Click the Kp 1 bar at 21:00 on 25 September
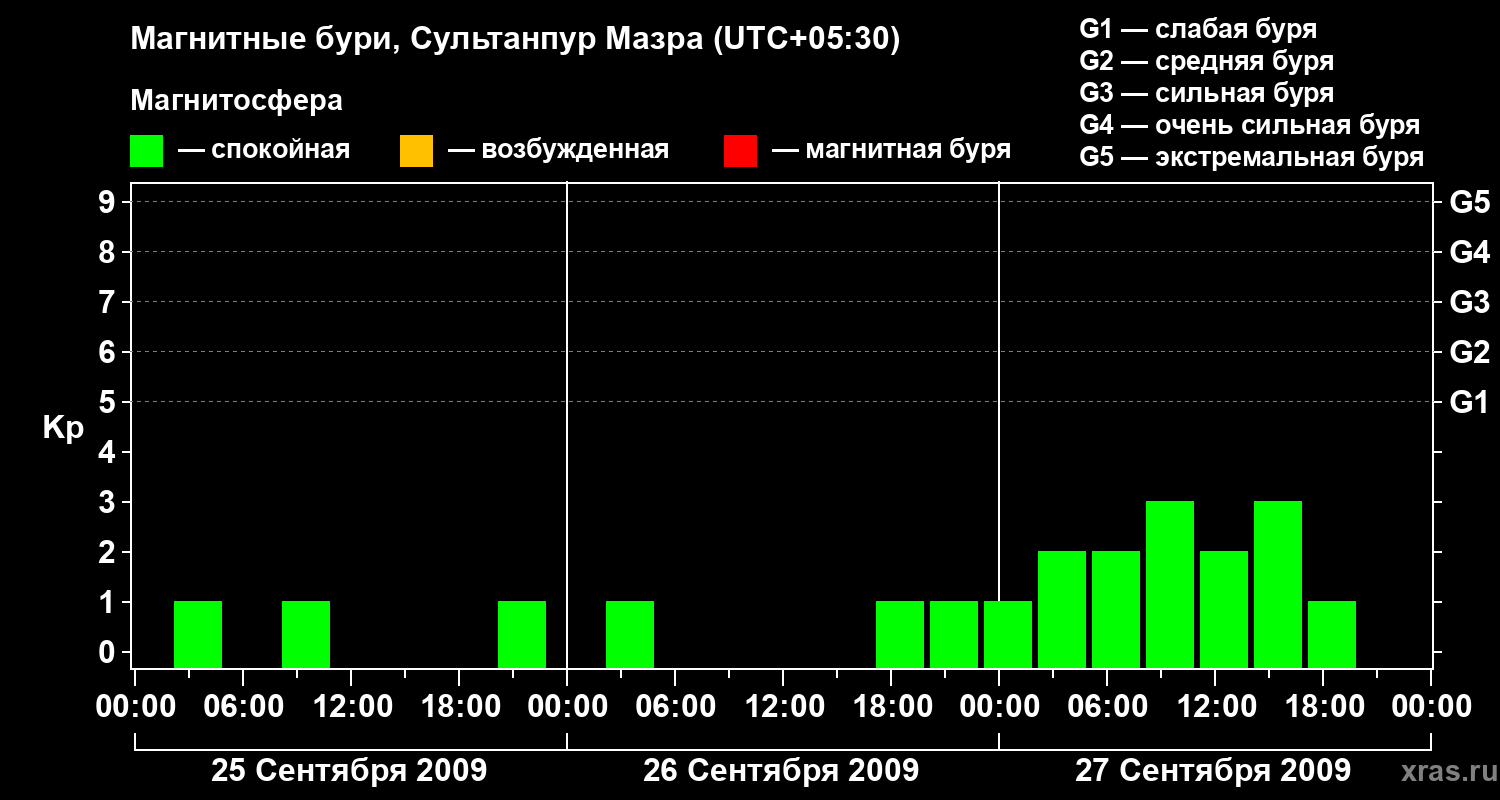This screenshot has width=1500, height=800. point(522,634)
